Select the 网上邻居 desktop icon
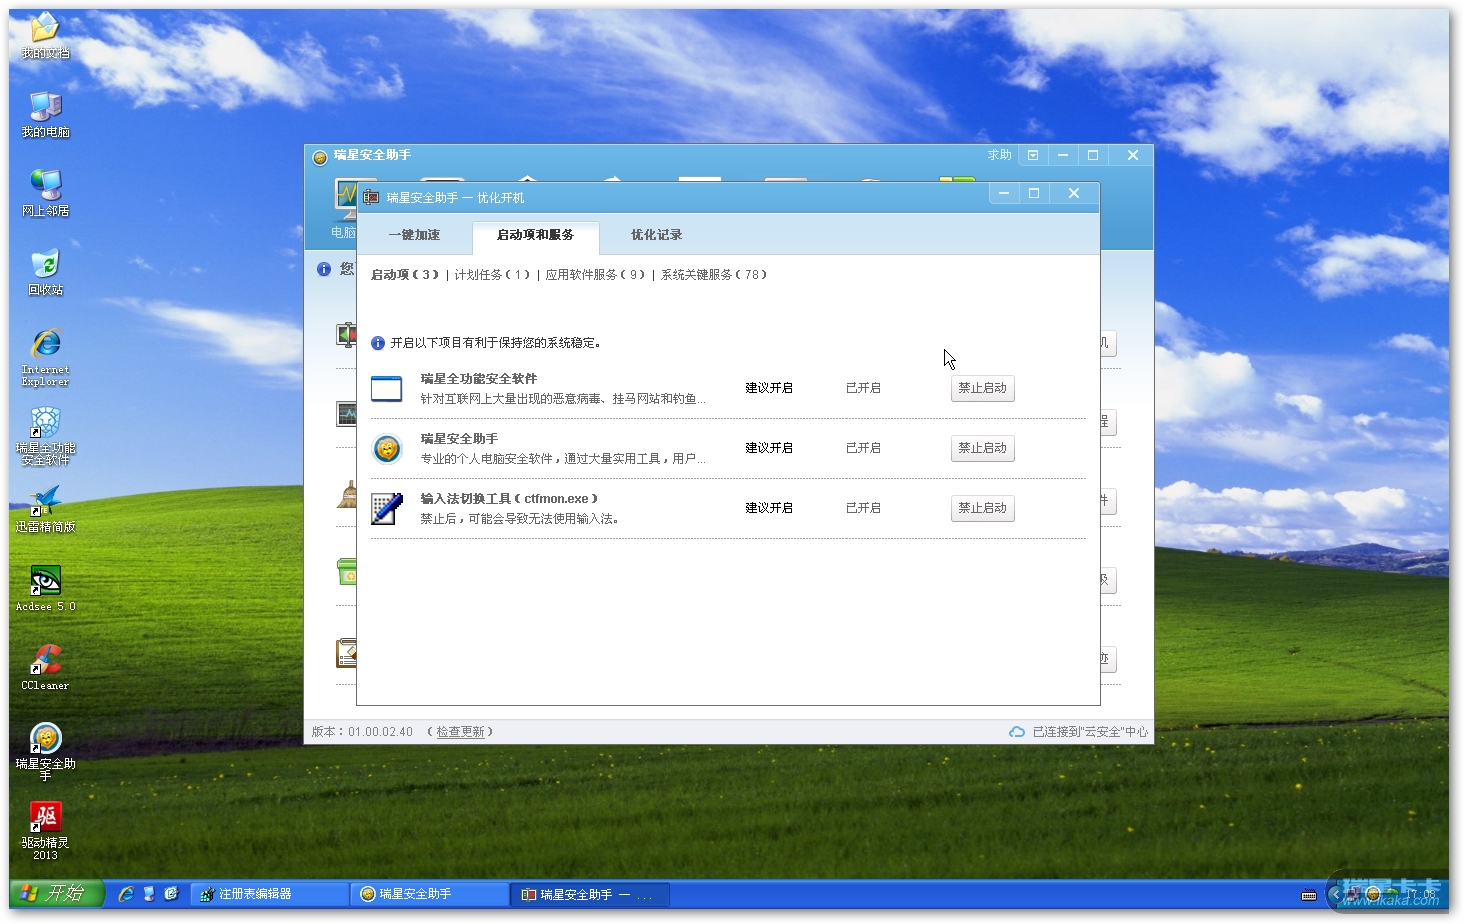The height and width of the screenshot is (924, 1464). pyautogui.click(x=45, y=194)
